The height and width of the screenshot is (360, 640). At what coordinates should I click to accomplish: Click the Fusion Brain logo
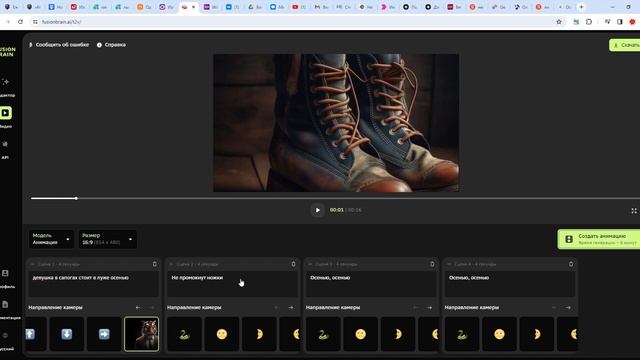coord(7,51)
